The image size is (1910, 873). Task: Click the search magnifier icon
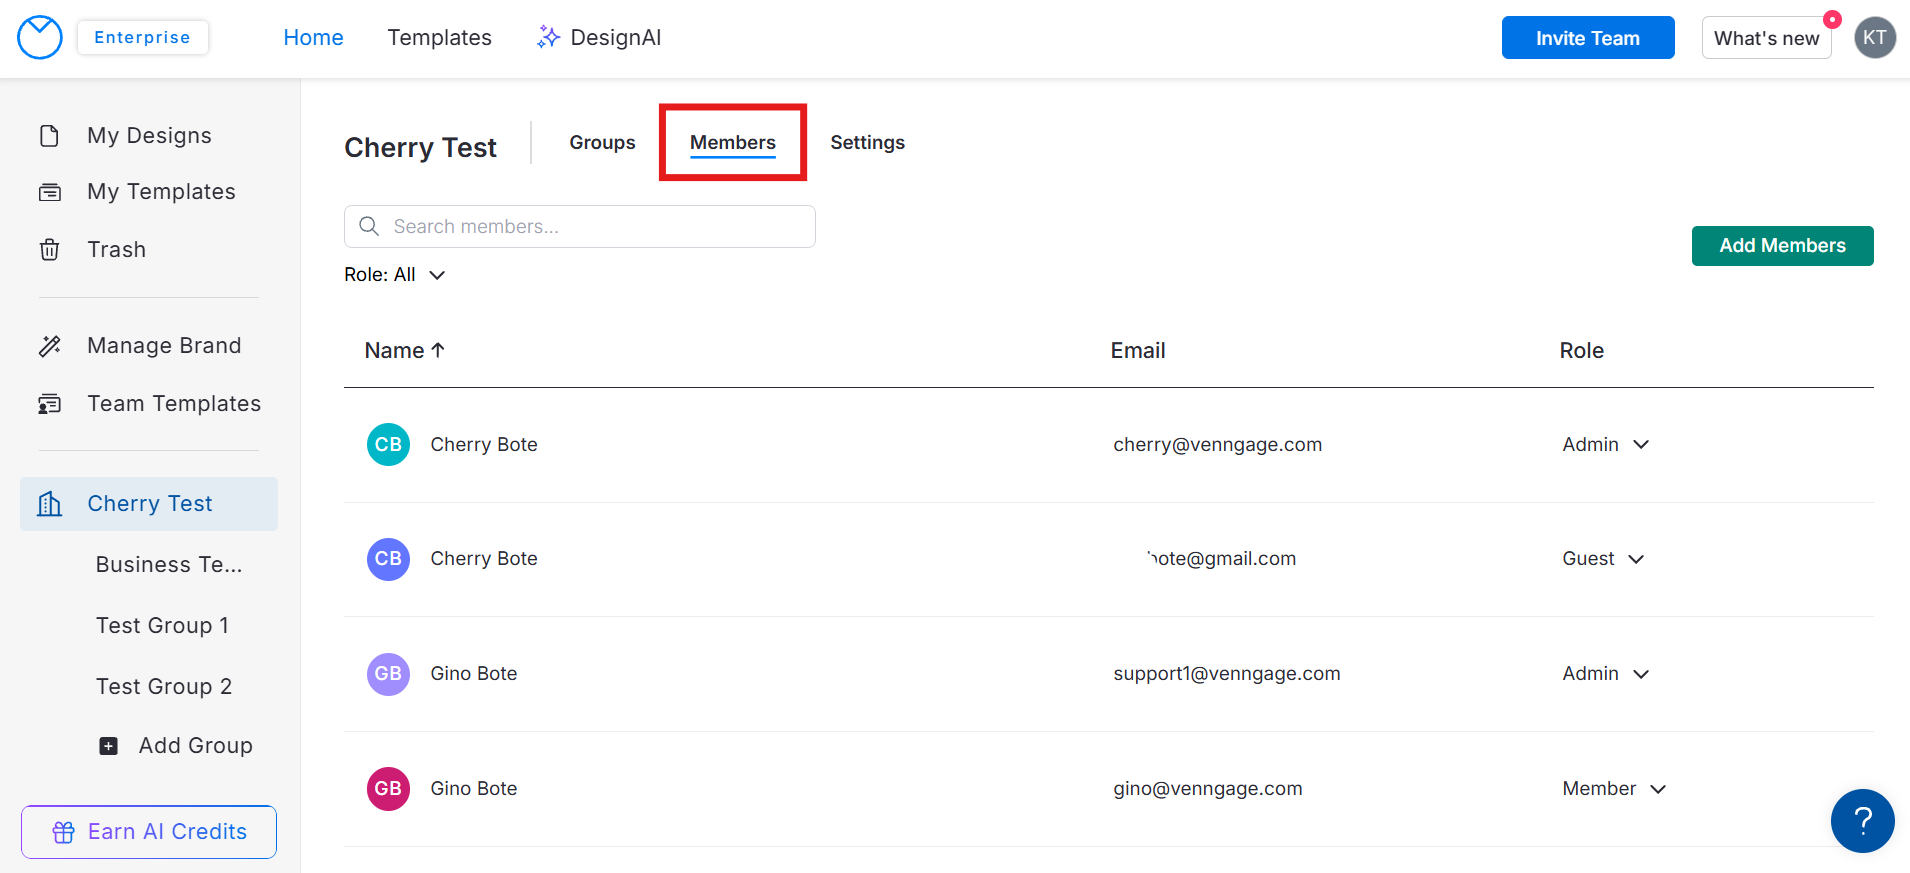(369, 226)
